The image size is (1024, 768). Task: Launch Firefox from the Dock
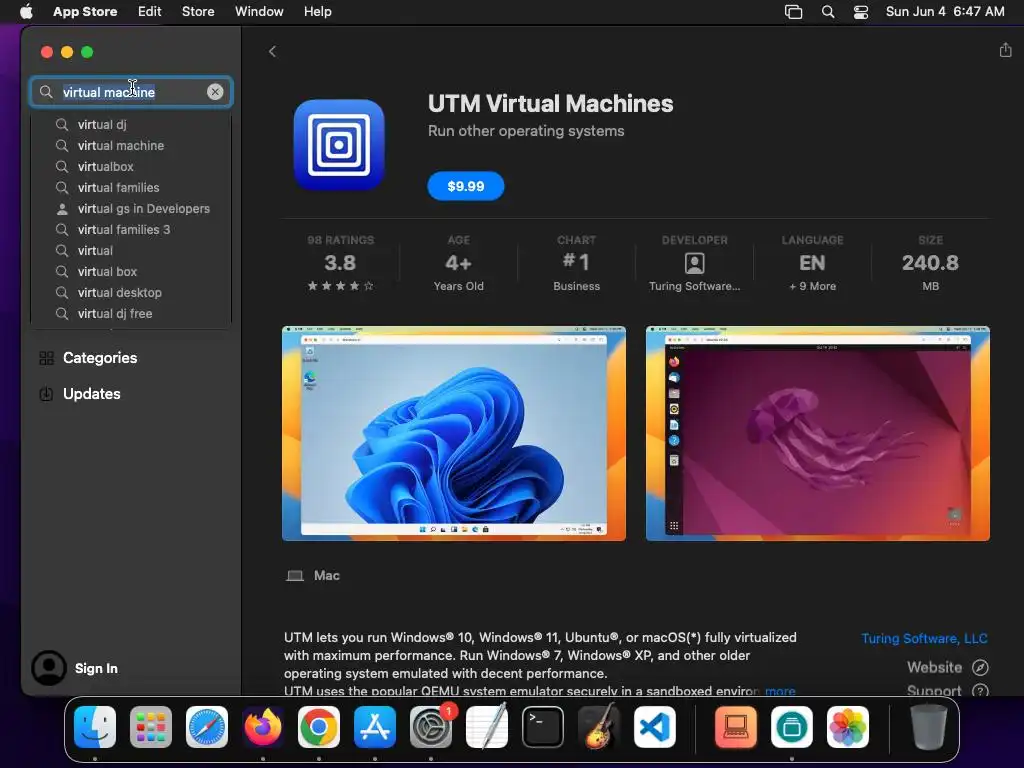263,727
